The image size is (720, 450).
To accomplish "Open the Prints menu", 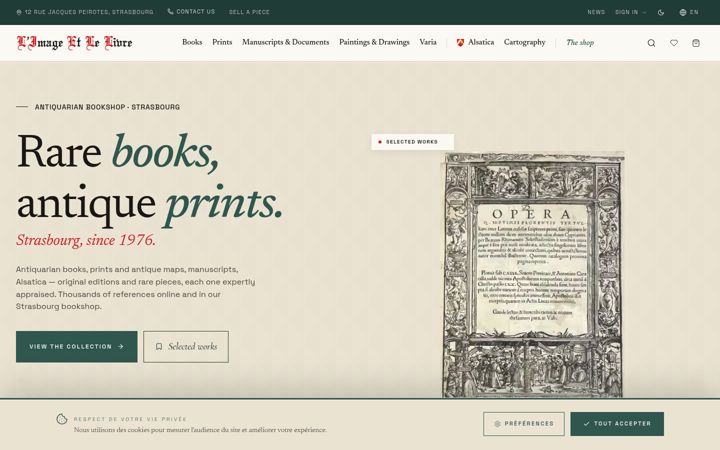I will click(x=222, y=42).
